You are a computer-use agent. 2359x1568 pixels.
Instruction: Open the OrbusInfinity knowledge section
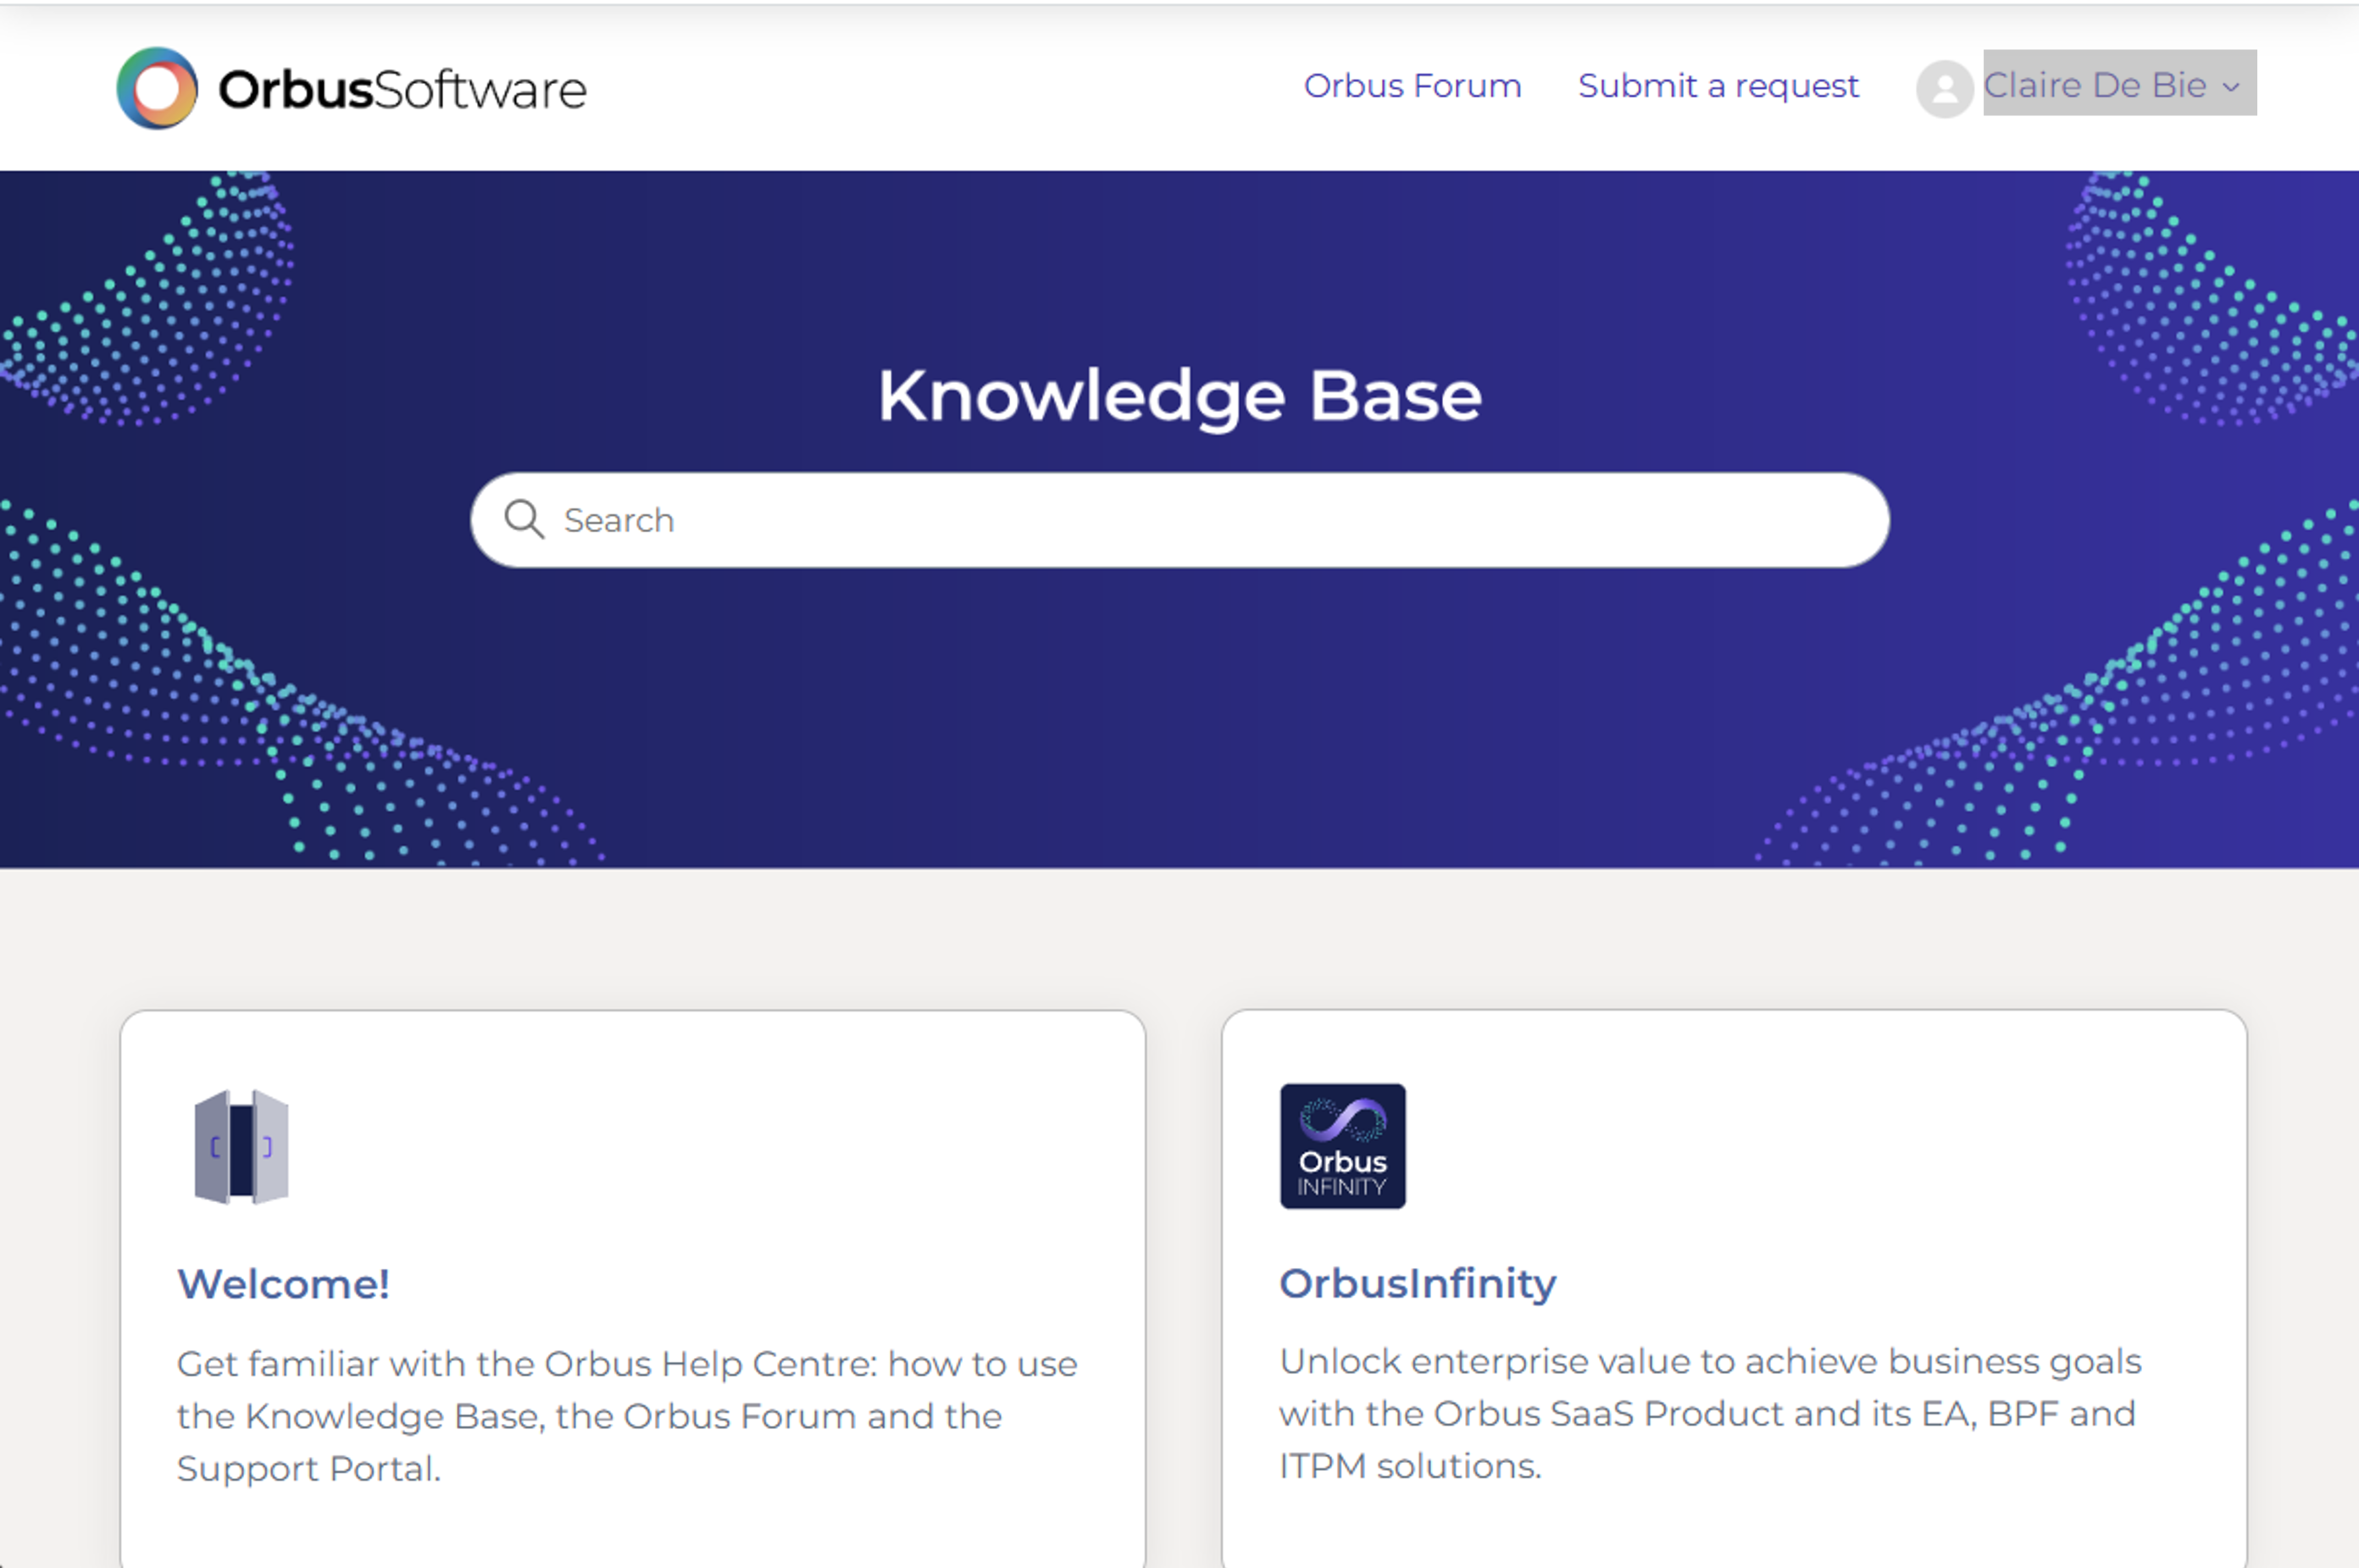click(x=1416, y=1283)
